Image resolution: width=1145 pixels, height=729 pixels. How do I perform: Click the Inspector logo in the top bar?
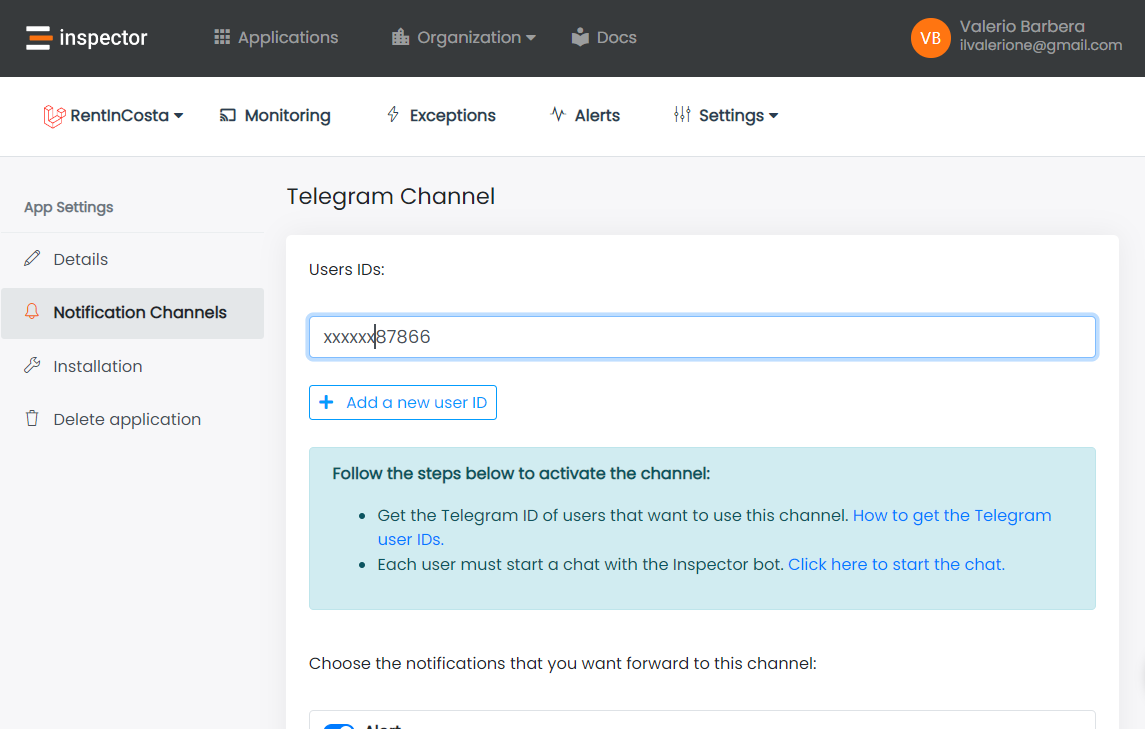point(85,37)
